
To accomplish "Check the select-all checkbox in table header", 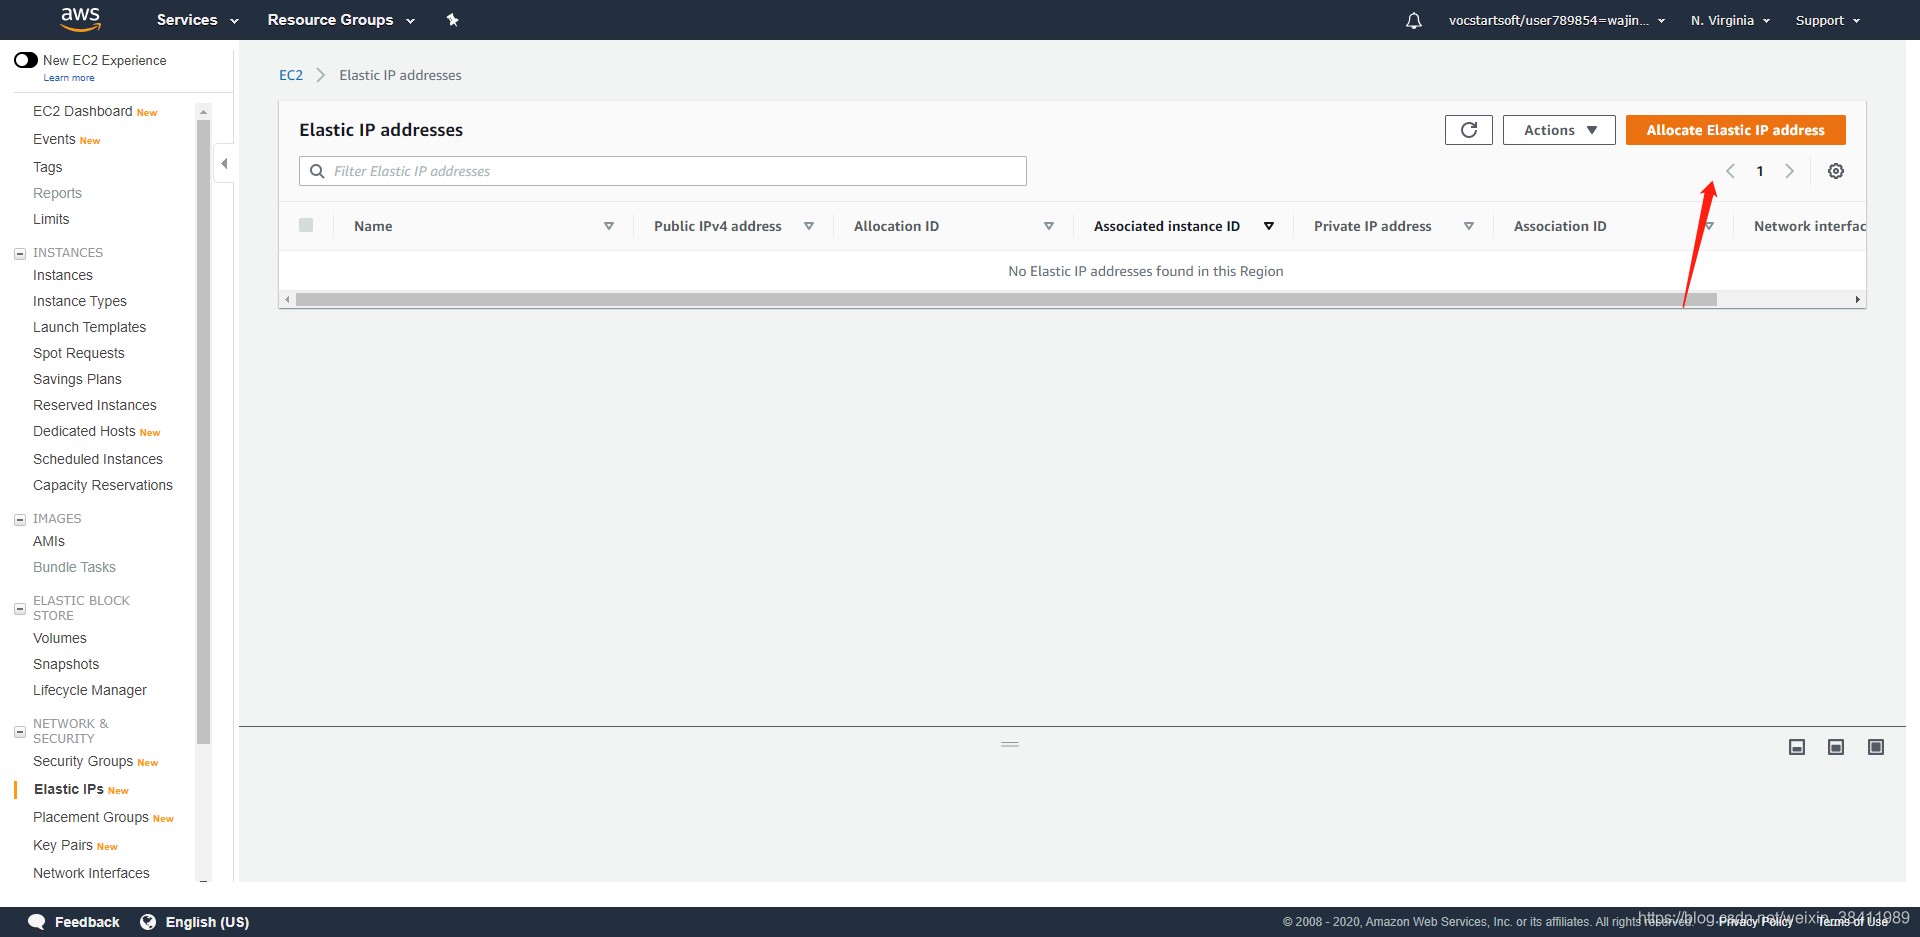I will [306, 225].
